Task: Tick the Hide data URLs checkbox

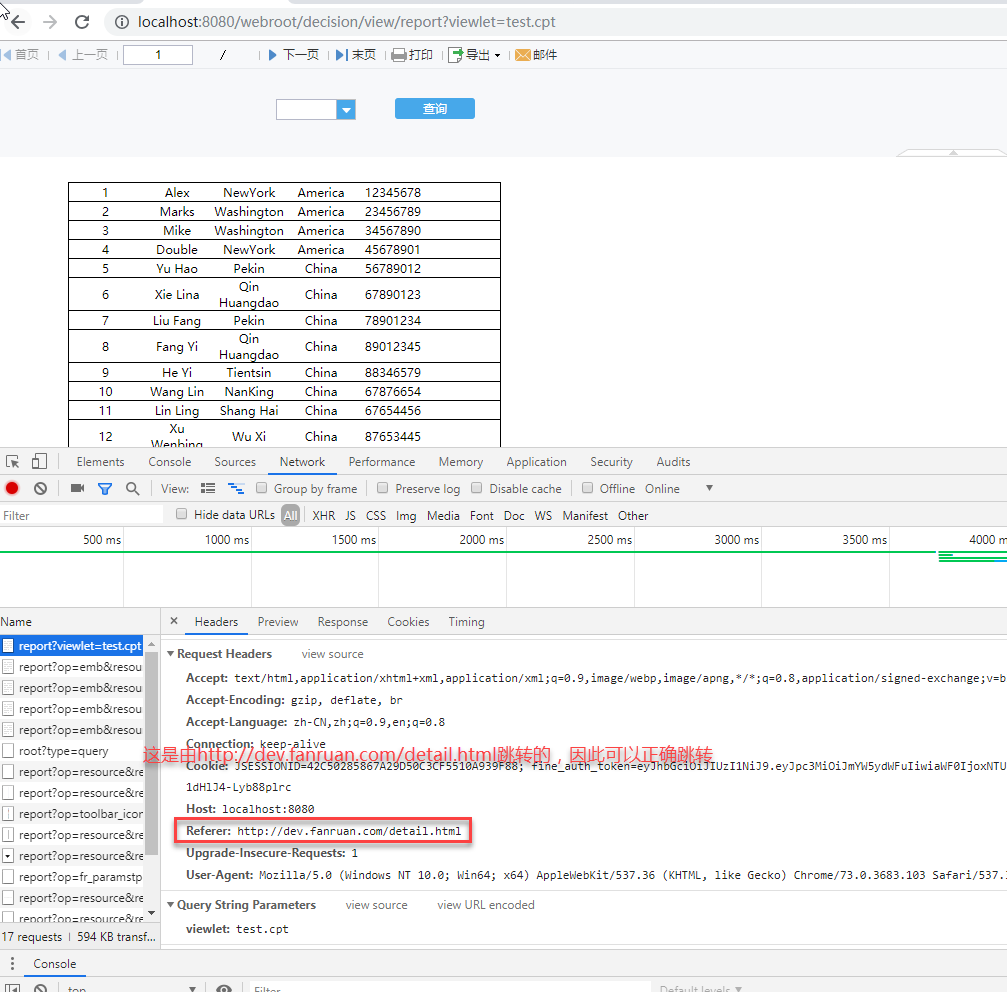Action: pos(182,514)
